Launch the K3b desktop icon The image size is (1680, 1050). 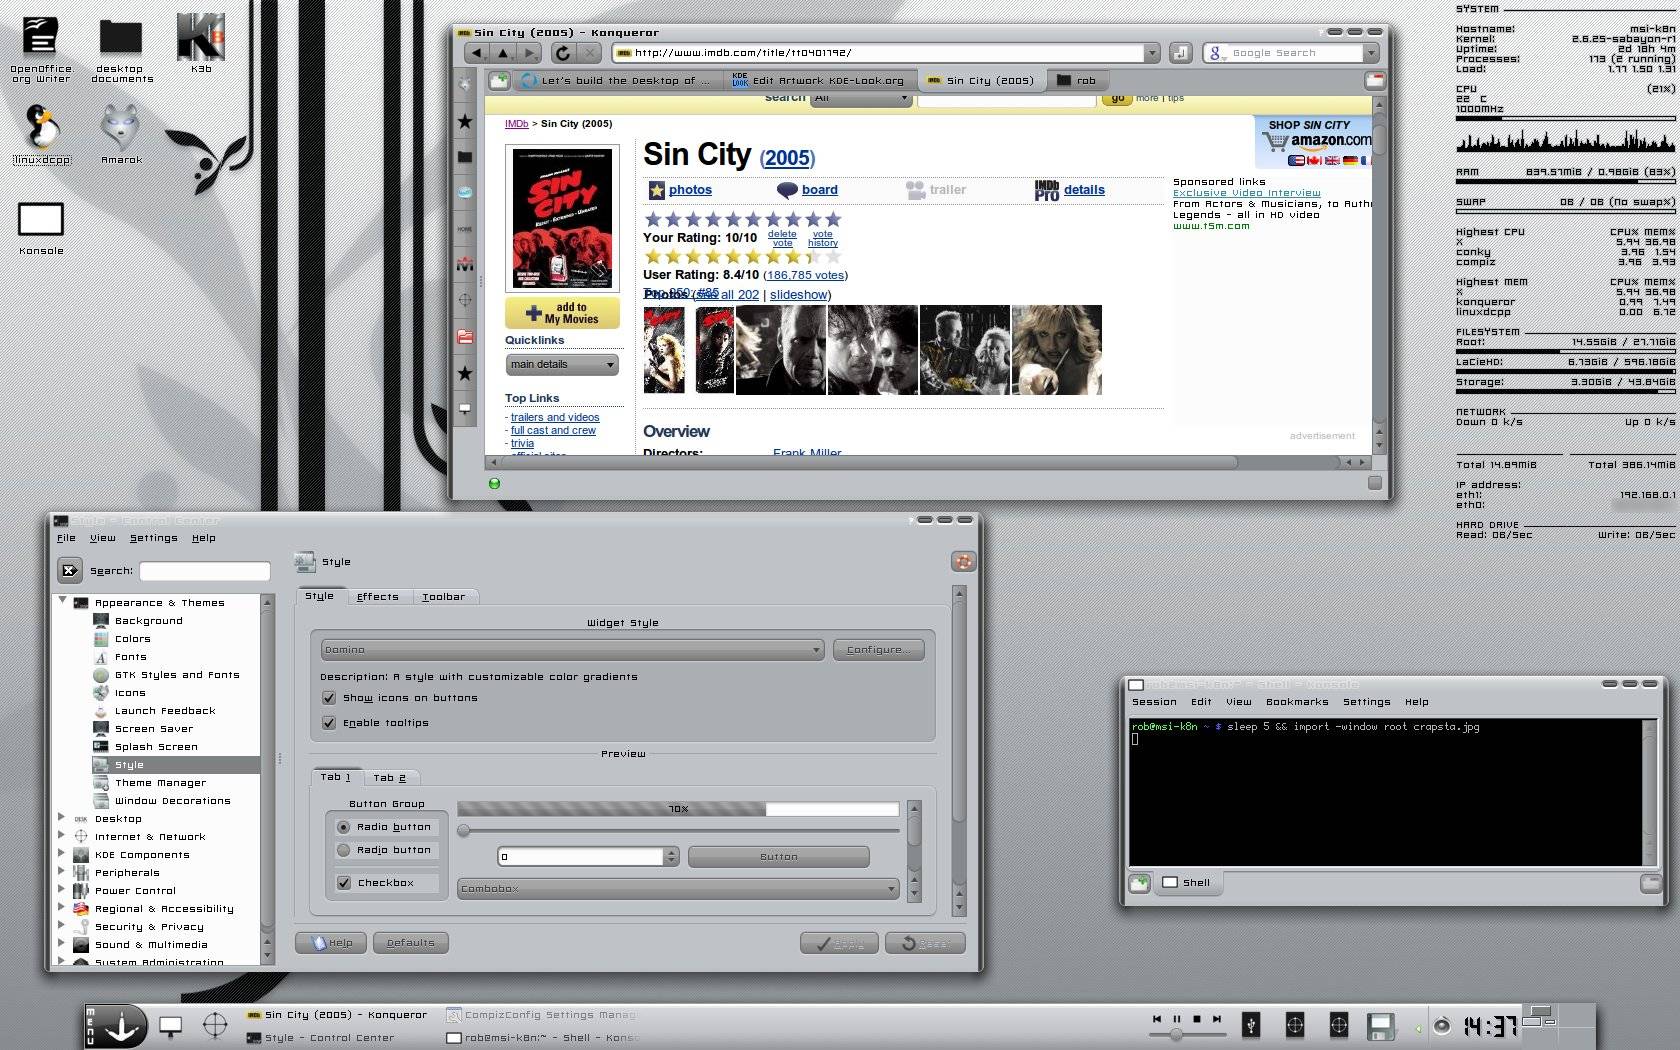pos(201,43)
